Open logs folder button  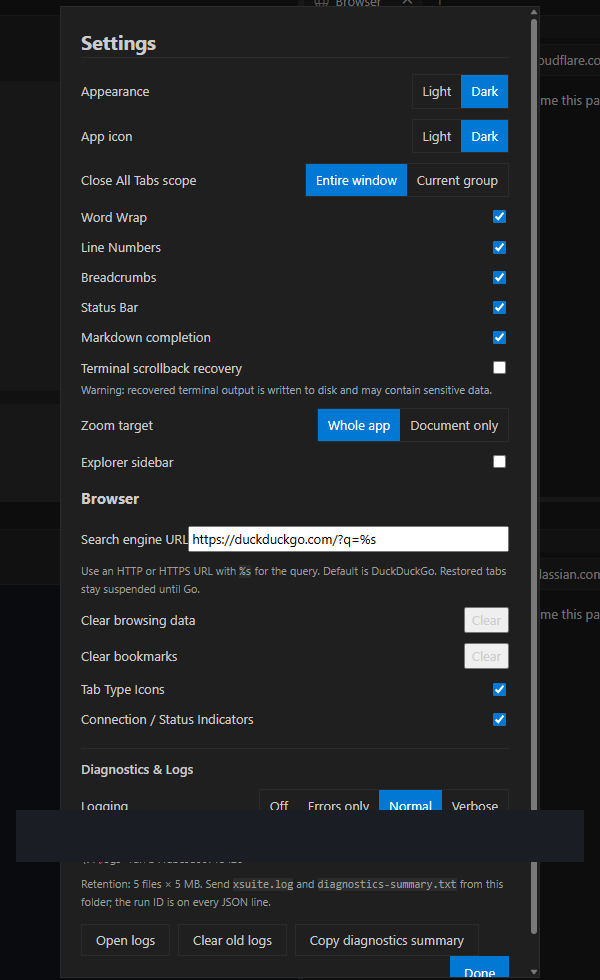pyautogui.click(x=126, y=940)
